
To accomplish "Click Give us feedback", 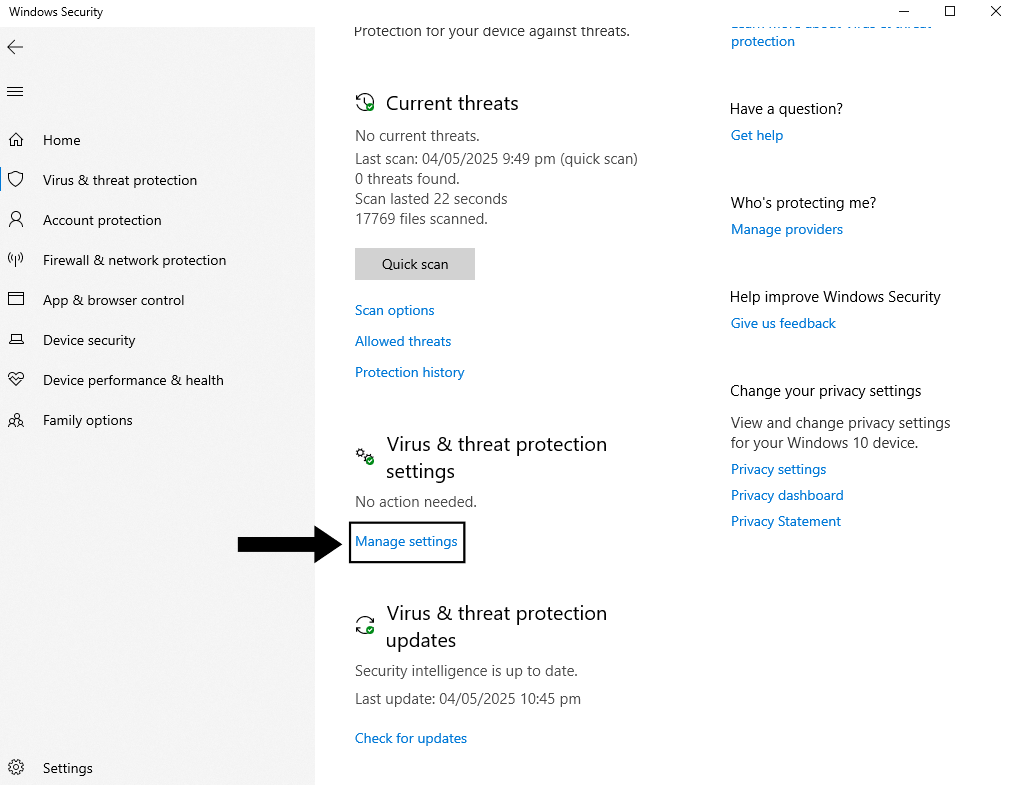I will tap(783, 323).
